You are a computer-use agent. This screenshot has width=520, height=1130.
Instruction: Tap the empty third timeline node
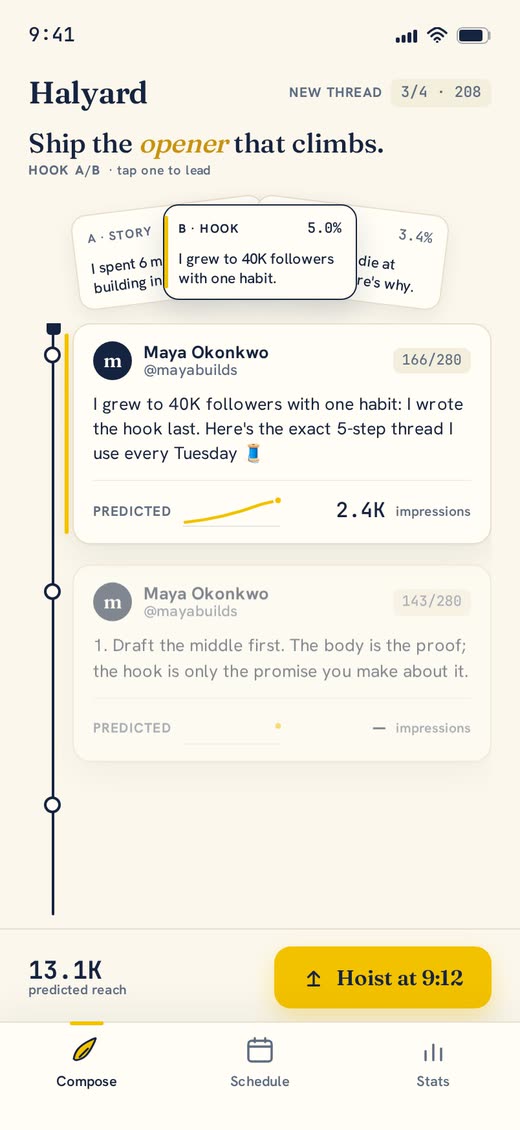53,804
